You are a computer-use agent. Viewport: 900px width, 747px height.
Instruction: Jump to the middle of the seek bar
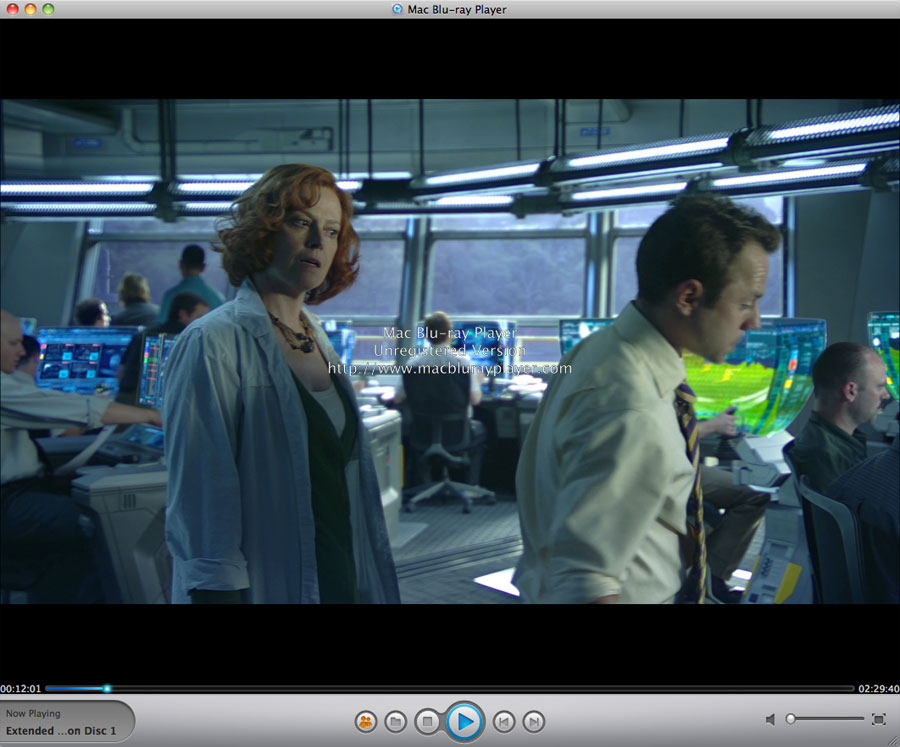coord(450,688)
